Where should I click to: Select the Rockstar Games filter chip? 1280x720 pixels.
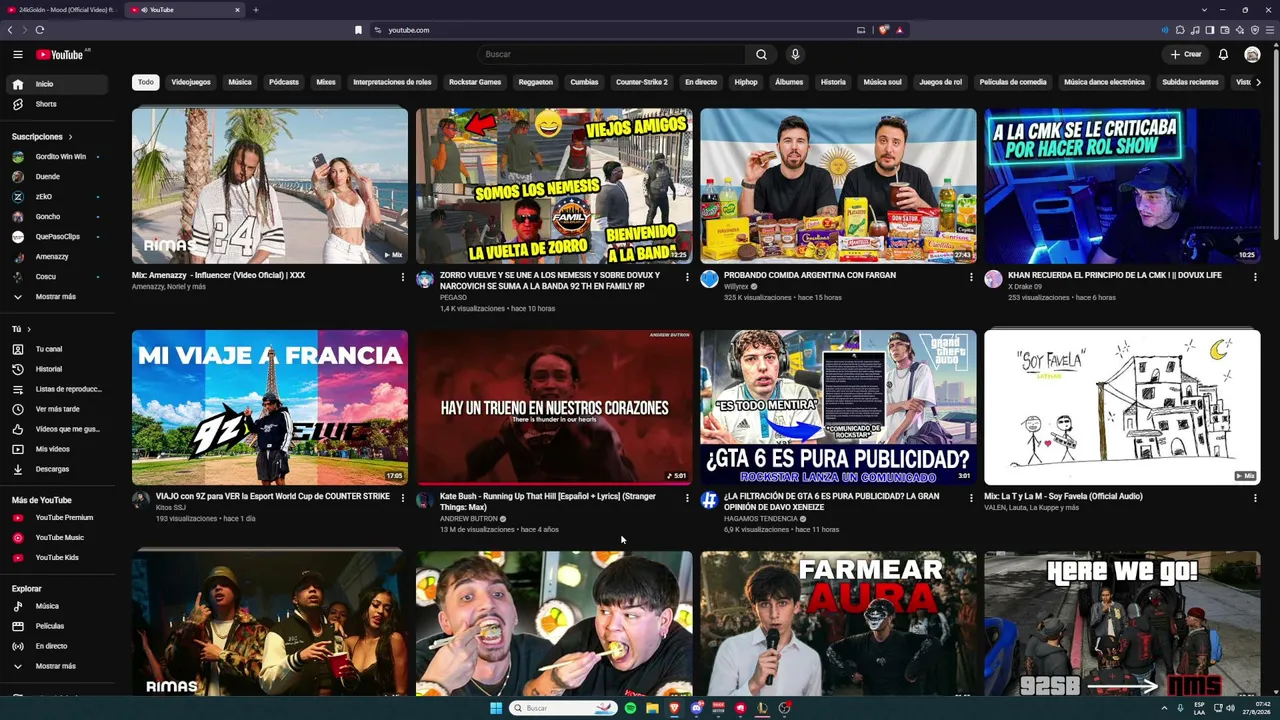point(475,82)
